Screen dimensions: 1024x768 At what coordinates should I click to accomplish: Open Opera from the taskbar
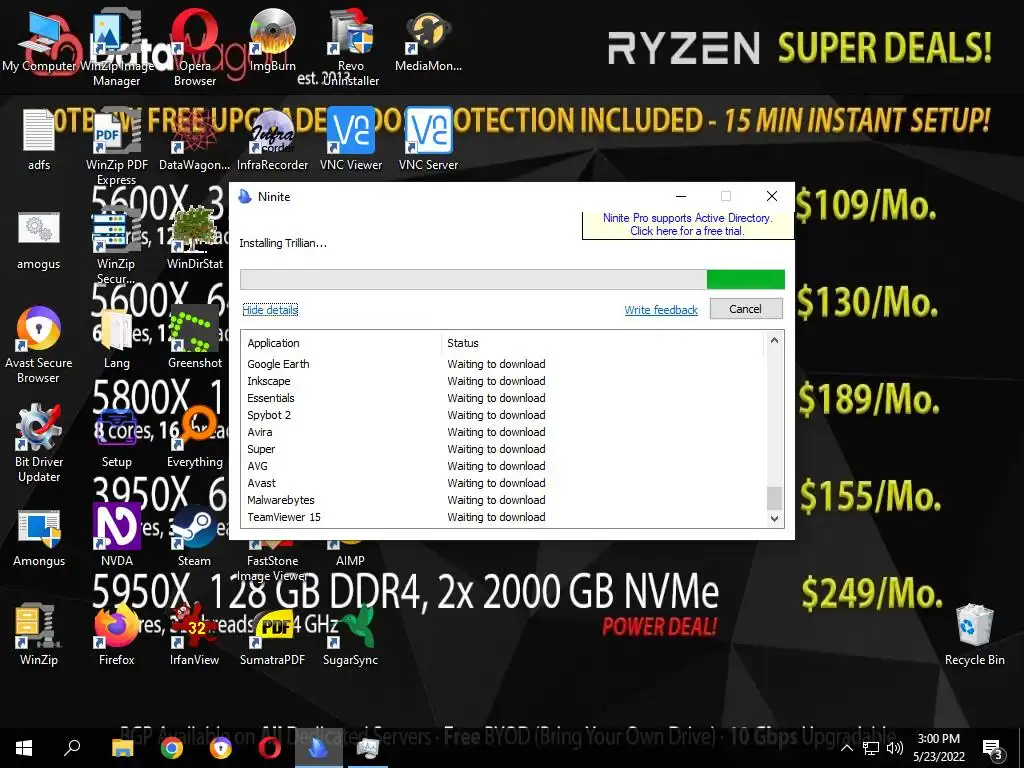pos(269,748)
